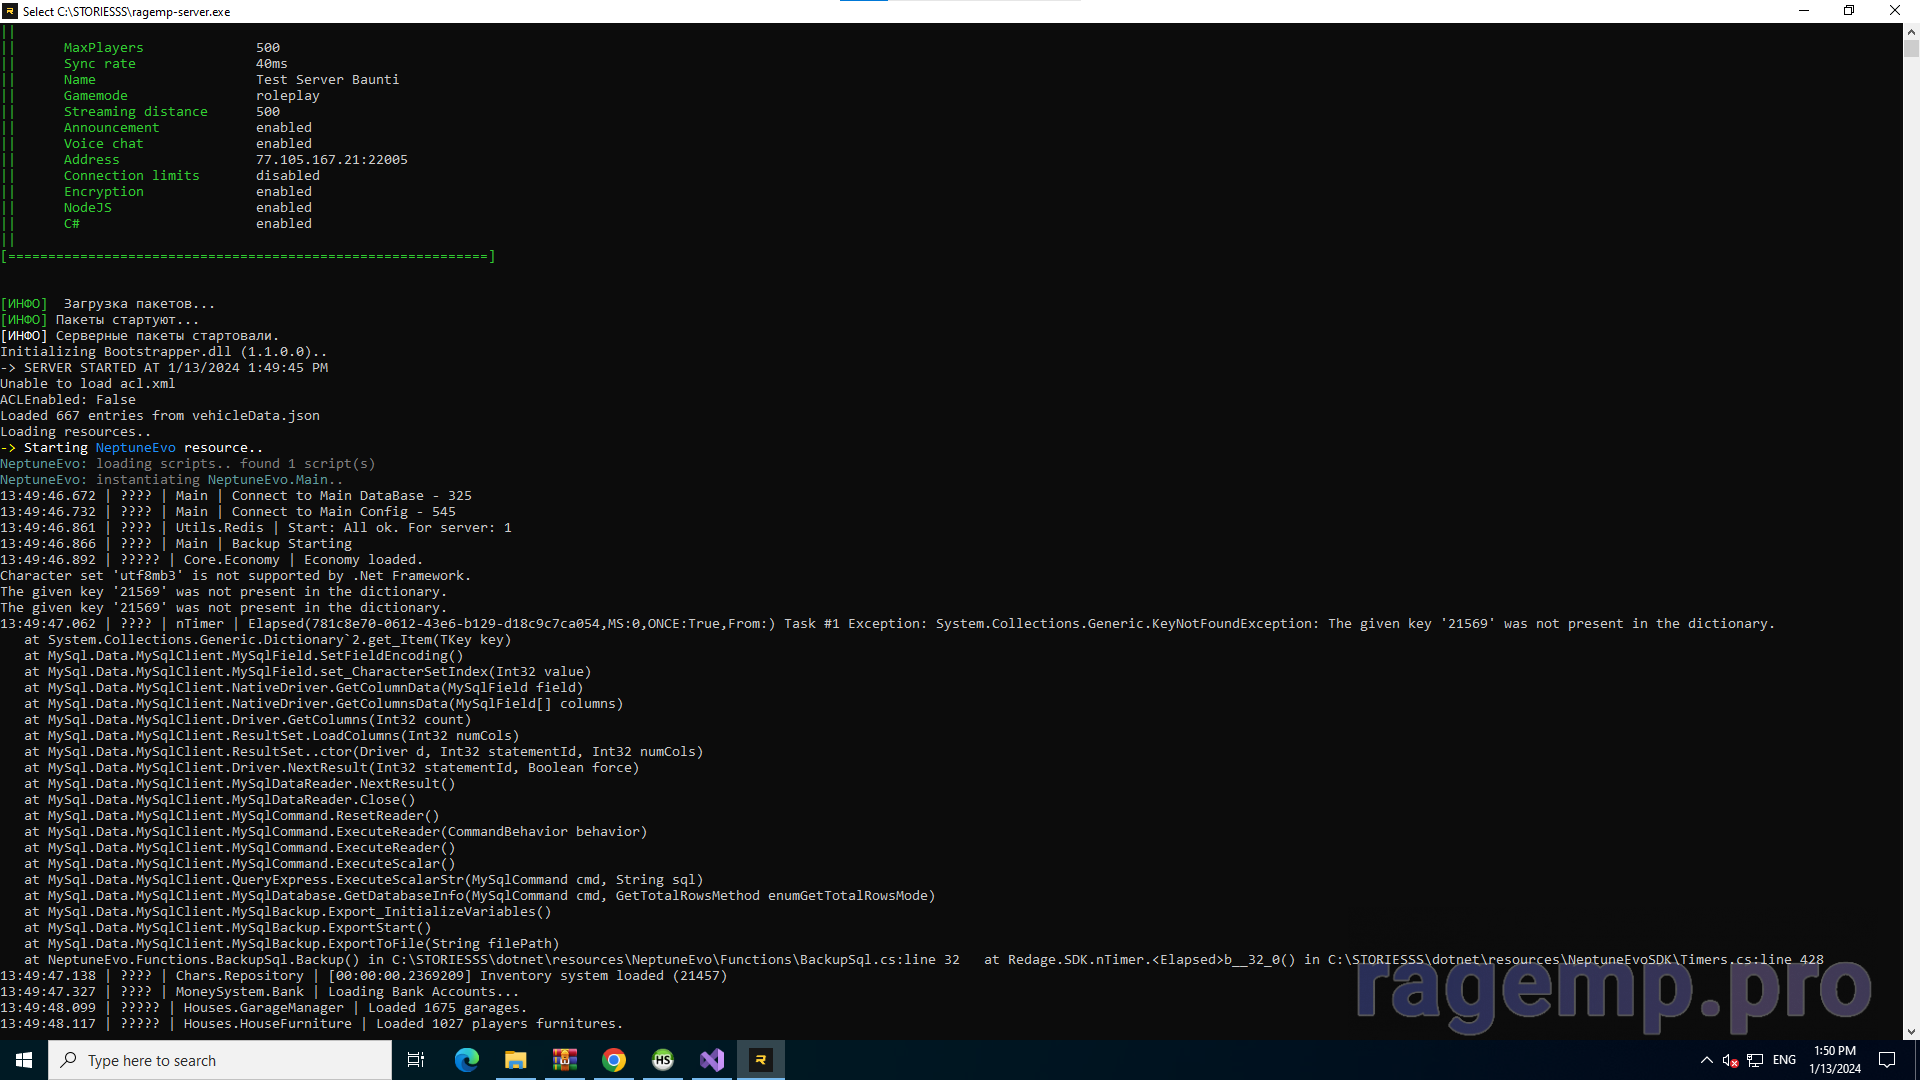Image resolution: width=1920 pixels, height=1080 pixels.
Task: Click 'Connect to Main DataBase - 325' line
Action: 236,495
